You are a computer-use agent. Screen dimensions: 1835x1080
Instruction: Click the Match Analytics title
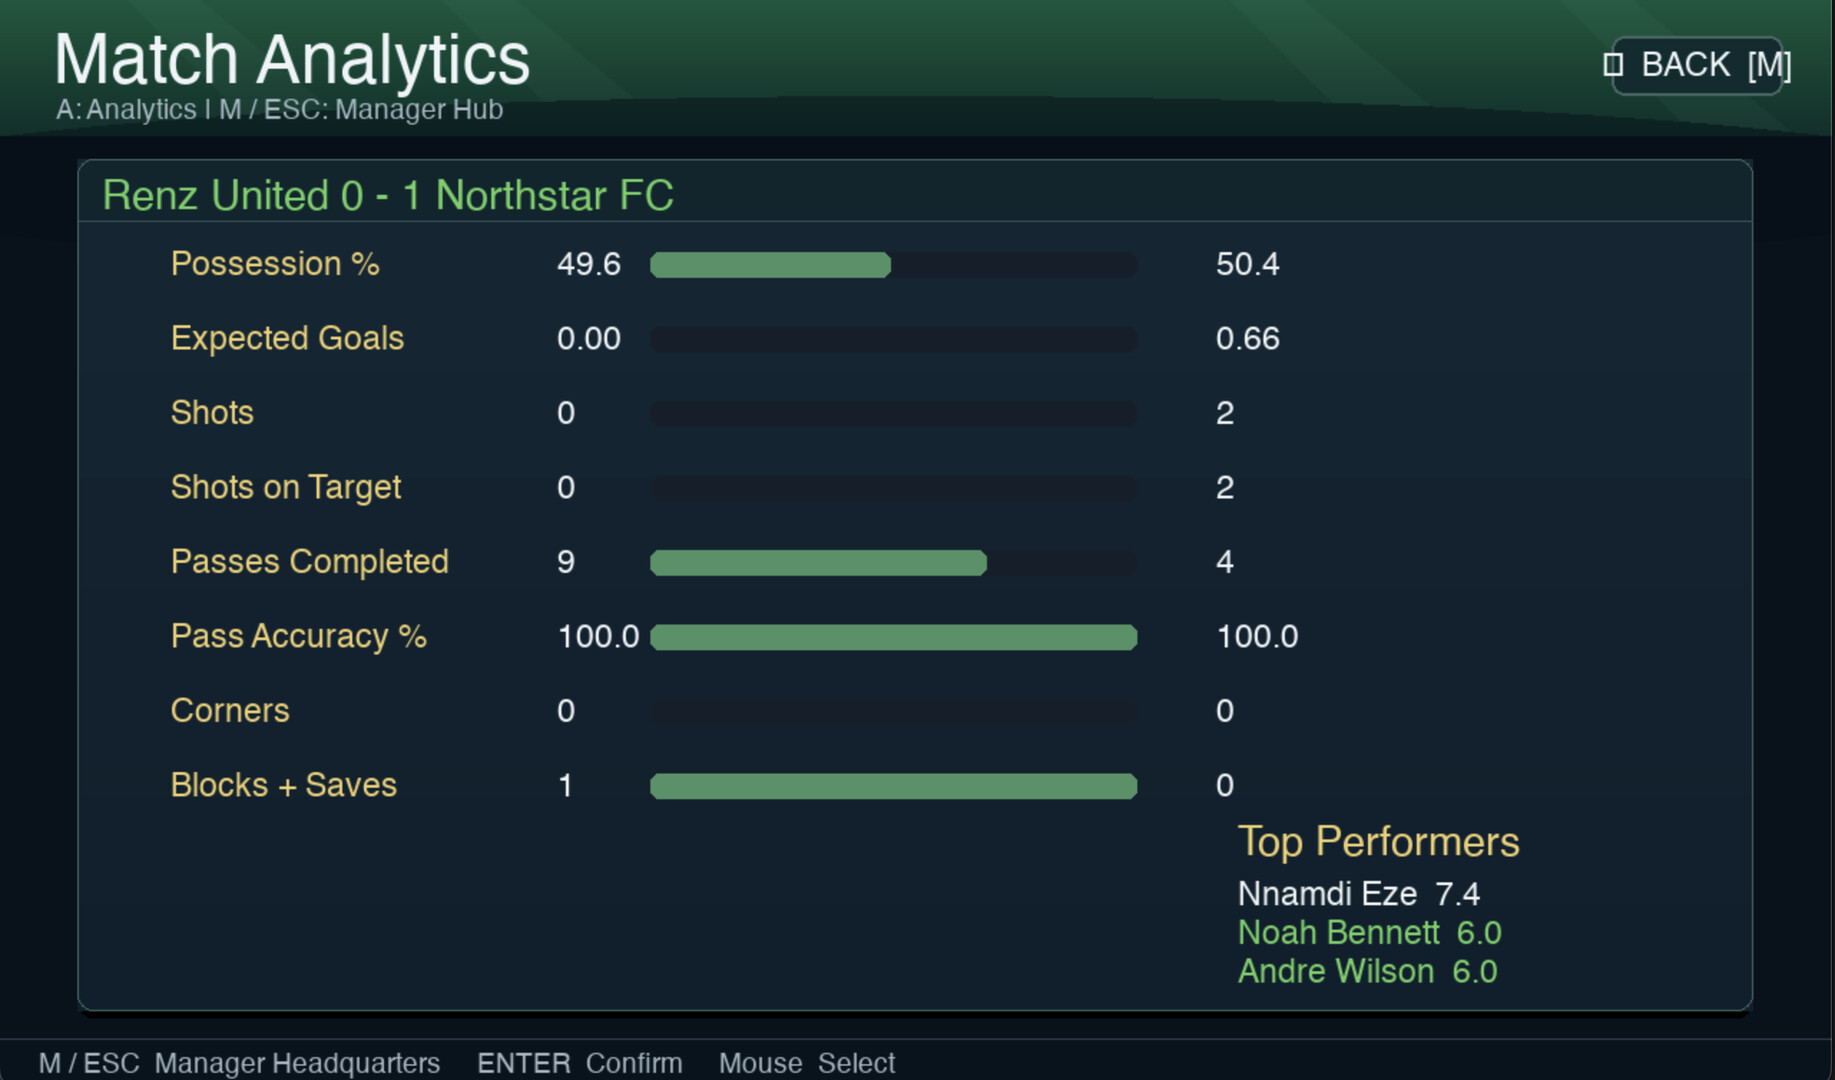(x=292, y=60)
